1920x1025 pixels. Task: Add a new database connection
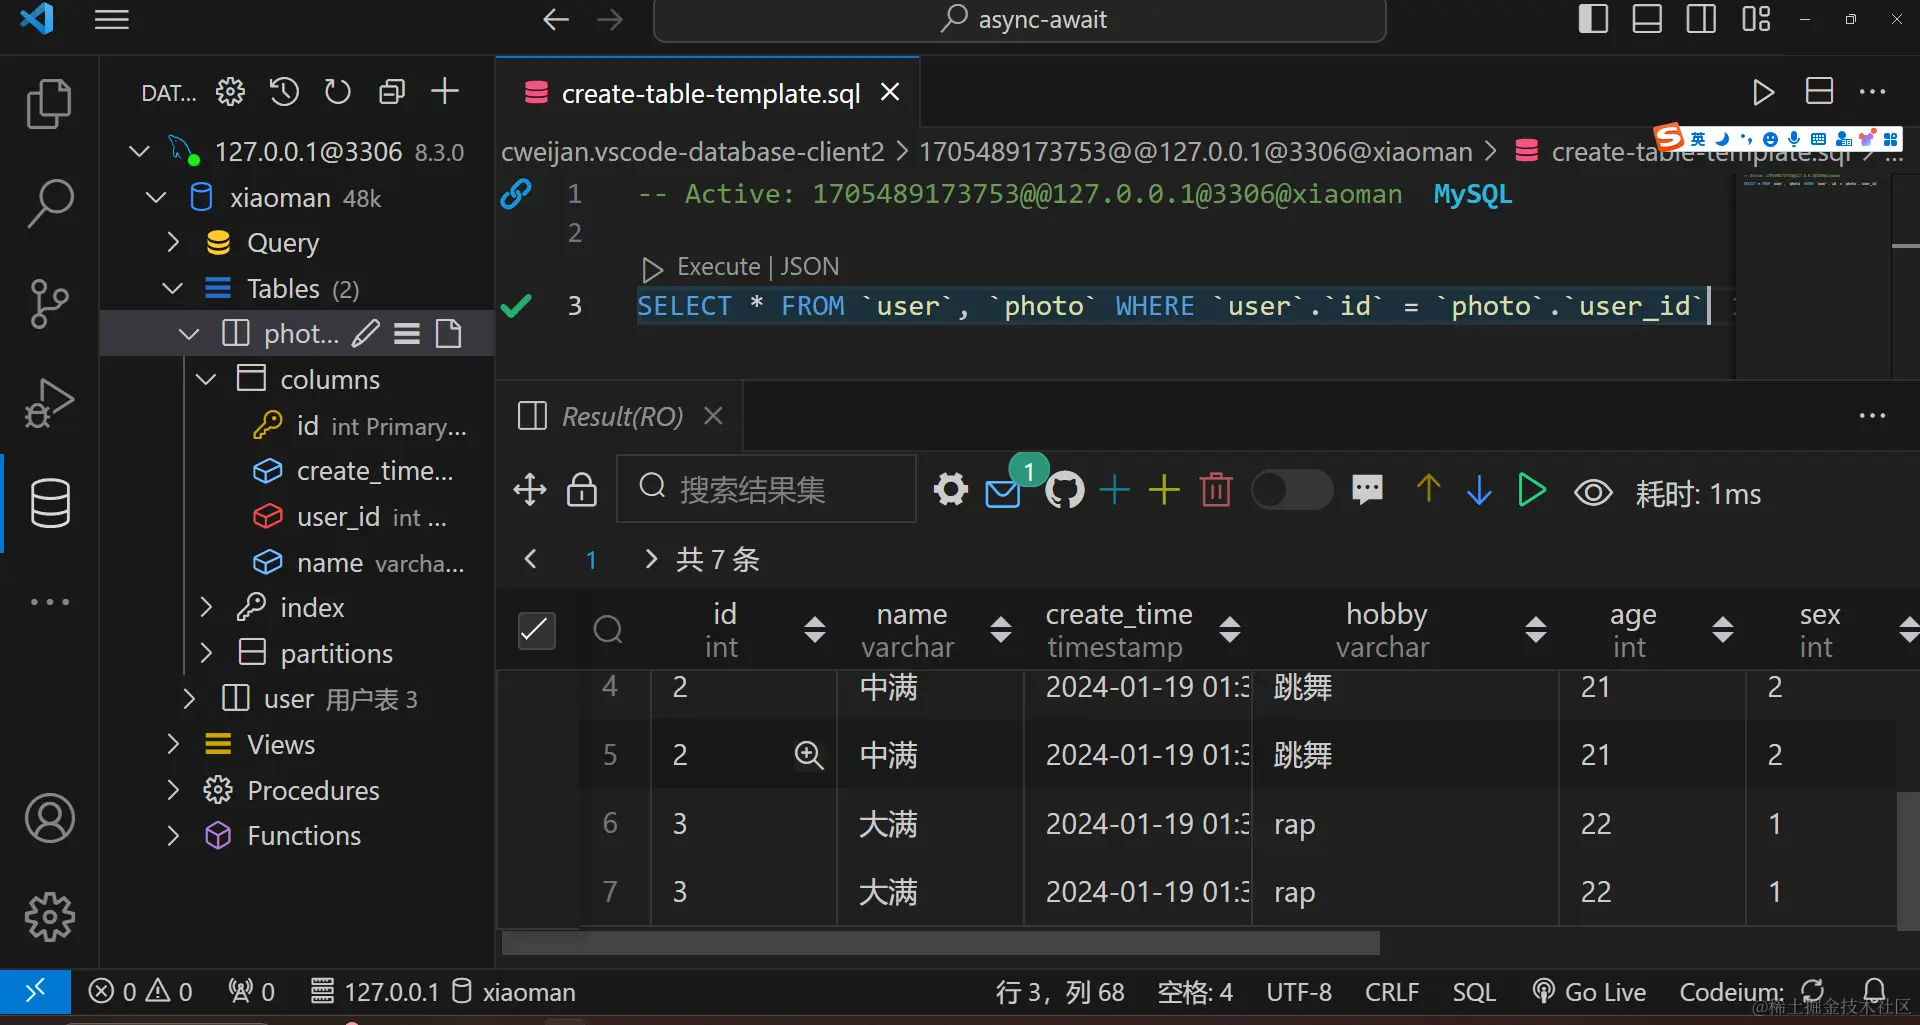pyautogui.click(x=445, y=92)
